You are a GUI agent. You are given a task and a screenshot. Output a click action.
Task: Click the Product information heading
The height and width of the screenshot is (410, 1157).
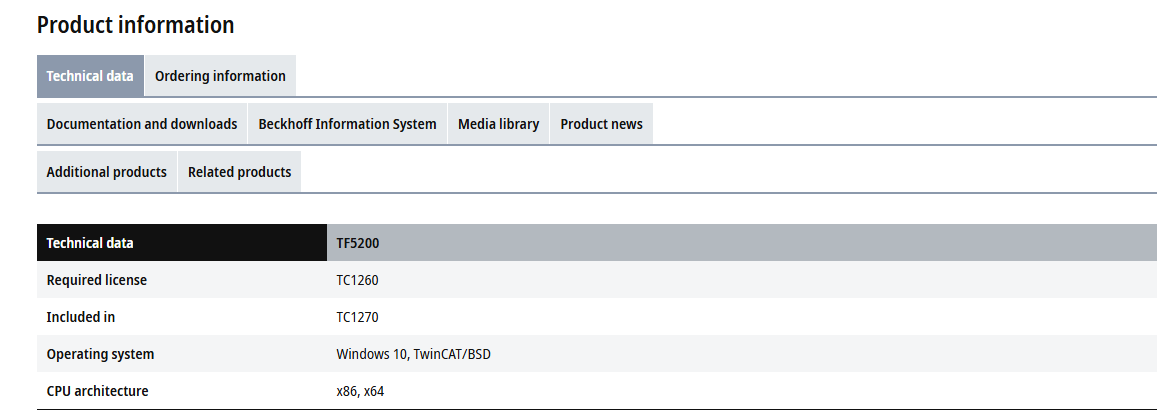pos(136,25)
